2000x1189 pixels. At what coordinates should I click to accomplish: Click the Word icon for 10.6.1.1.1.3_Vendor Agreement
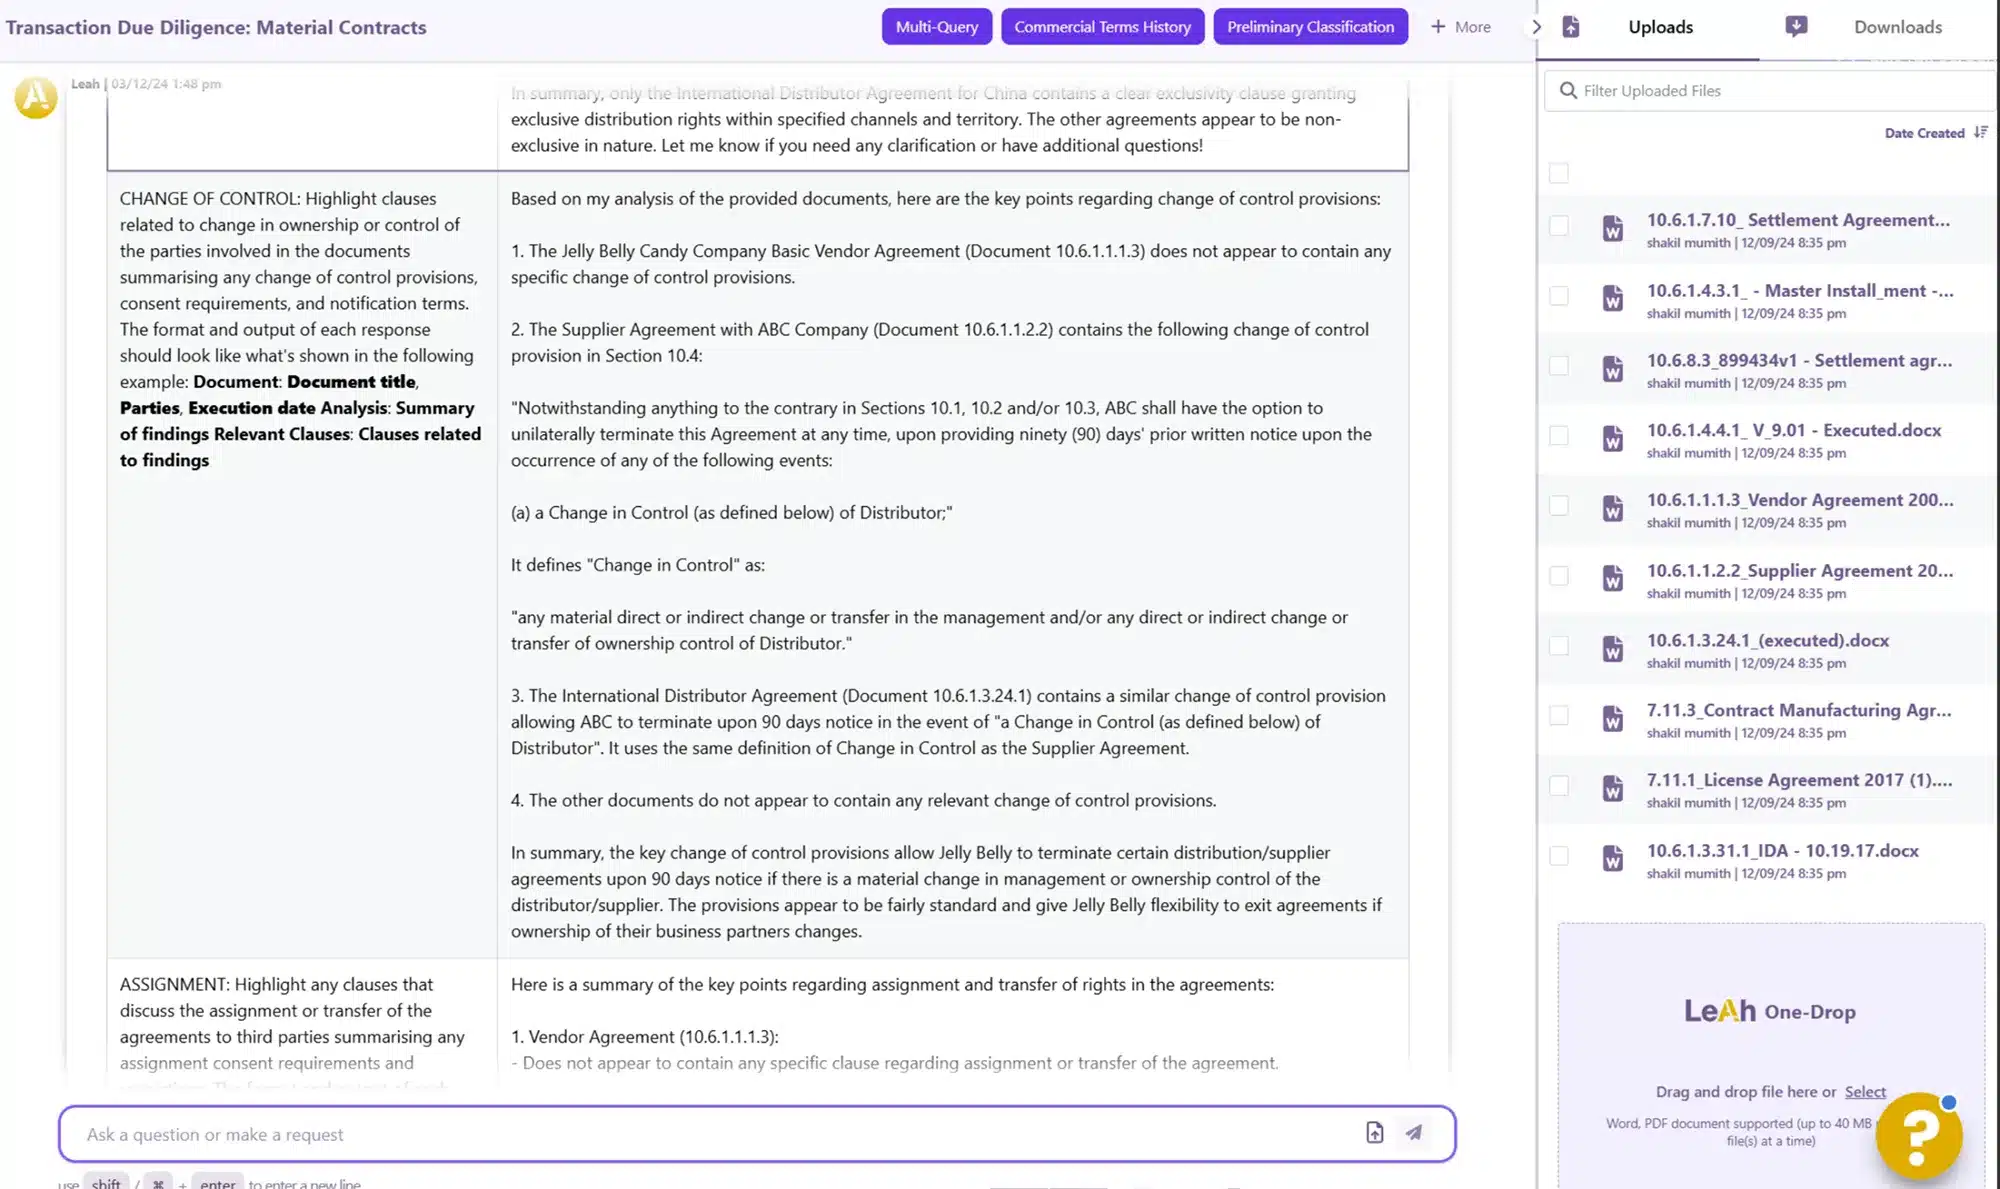(x=1612, y=509)
